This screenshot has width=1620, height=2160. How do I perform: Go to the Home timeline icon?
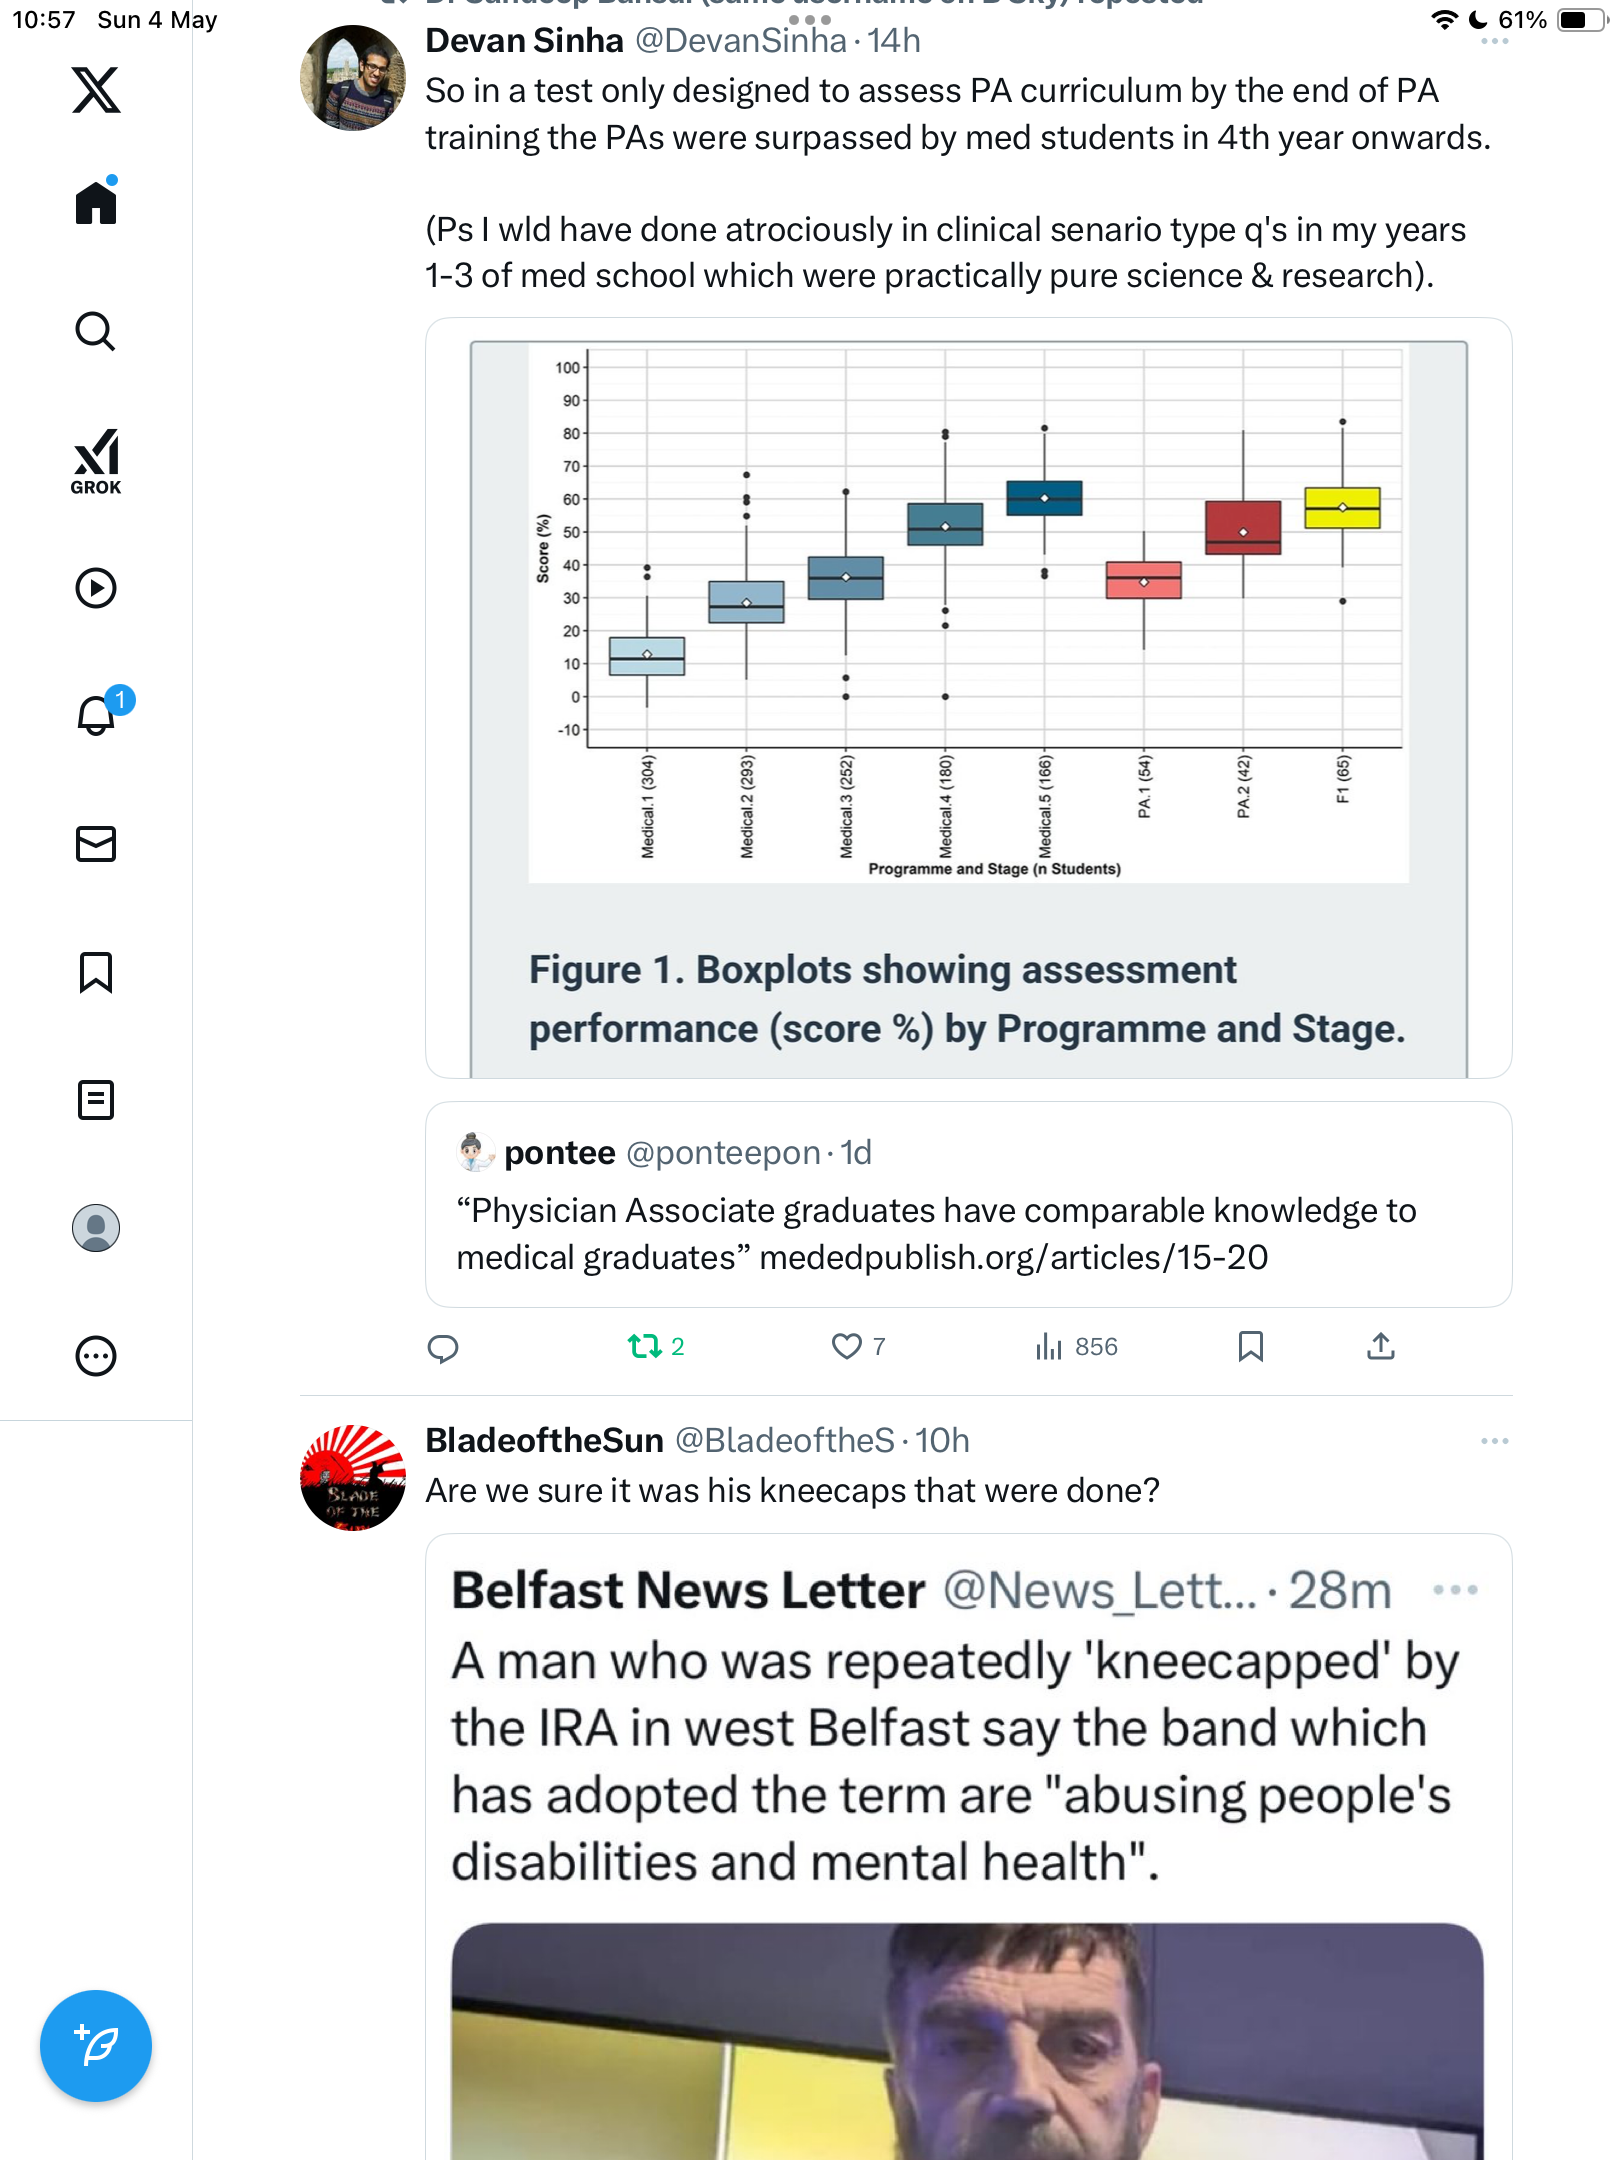pos(96,203)
